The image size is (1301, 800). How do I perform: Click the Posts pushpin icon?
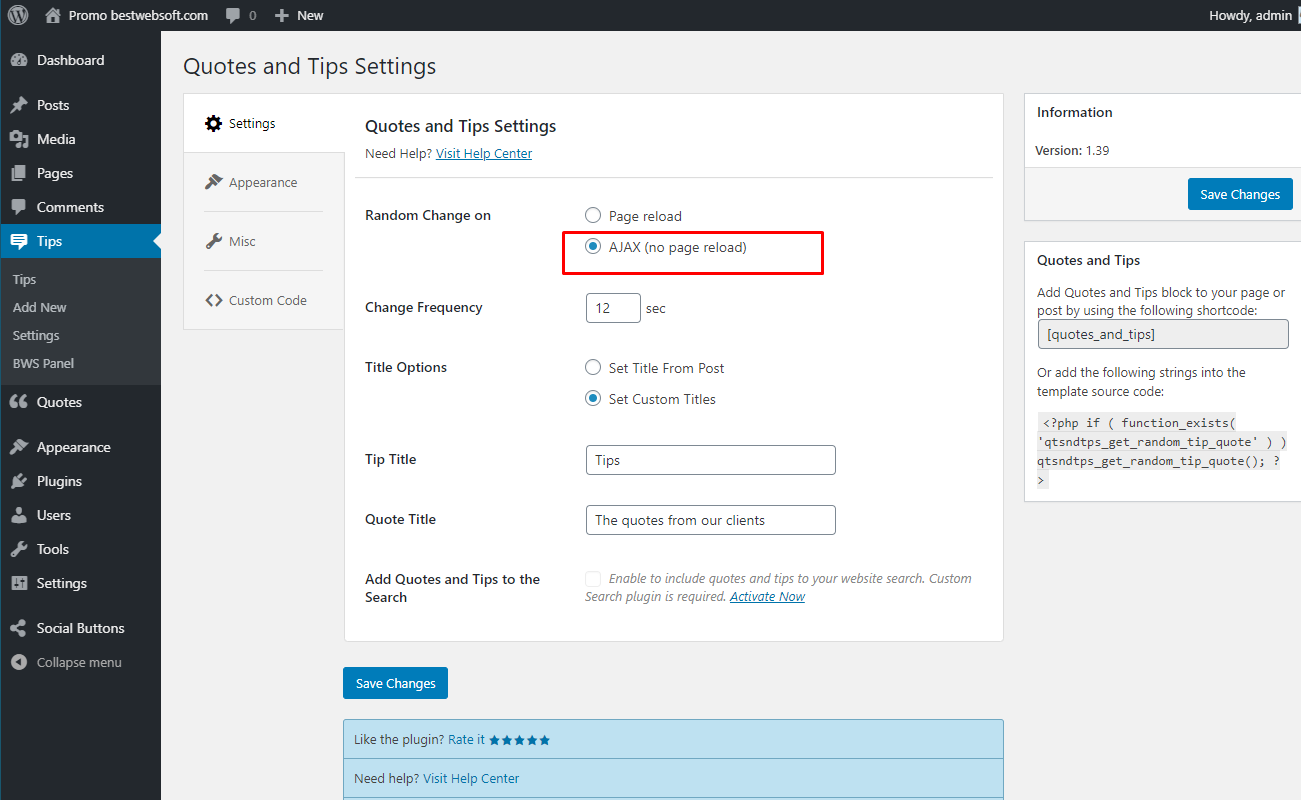point(18,105)
